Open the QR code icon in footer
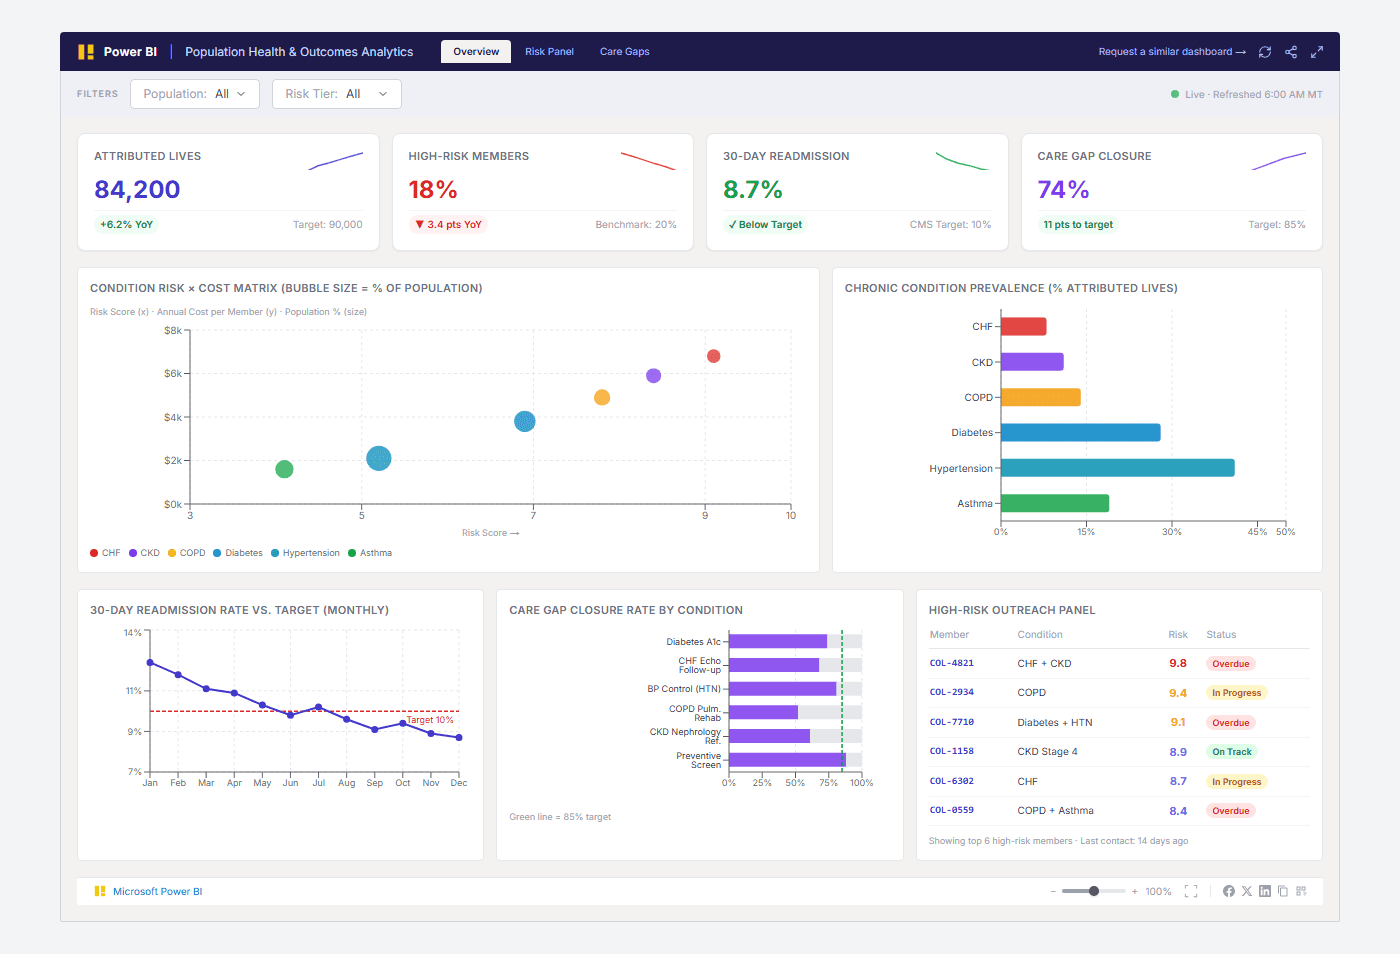The image size is (1400, 954). [x=1301, y=891]
